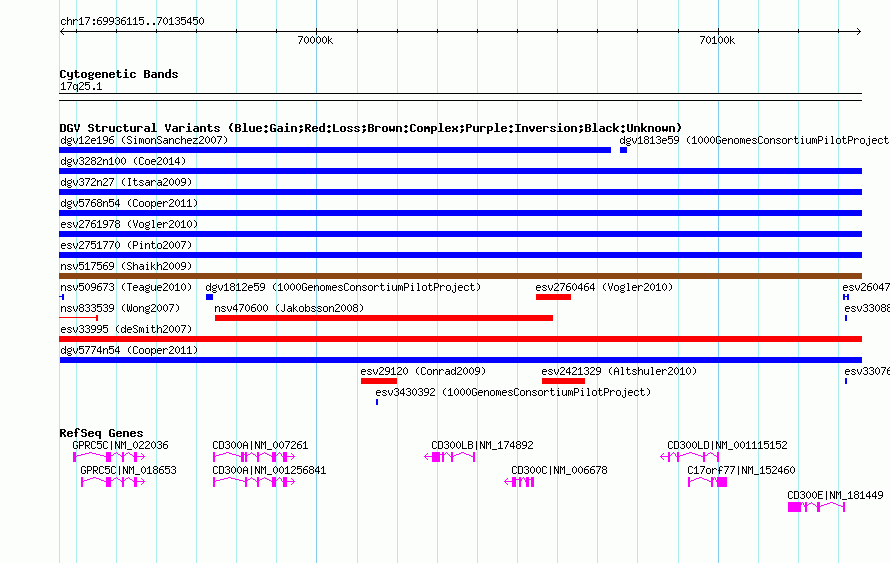Select the C17orf77 NM_152460 gene glyph
The width and height of the screenshot is (890, 563).
point(707,482)
